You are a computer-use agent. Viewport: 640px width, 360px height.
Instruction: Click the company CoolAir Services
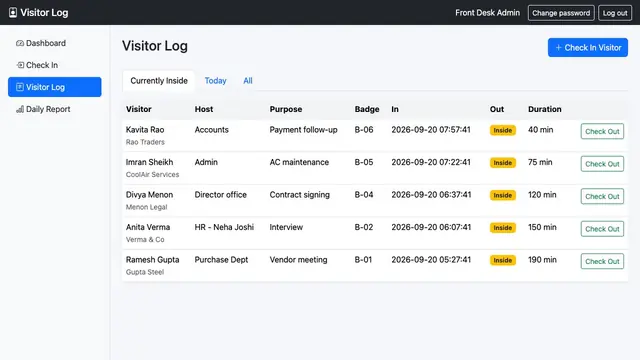point(152,175)
